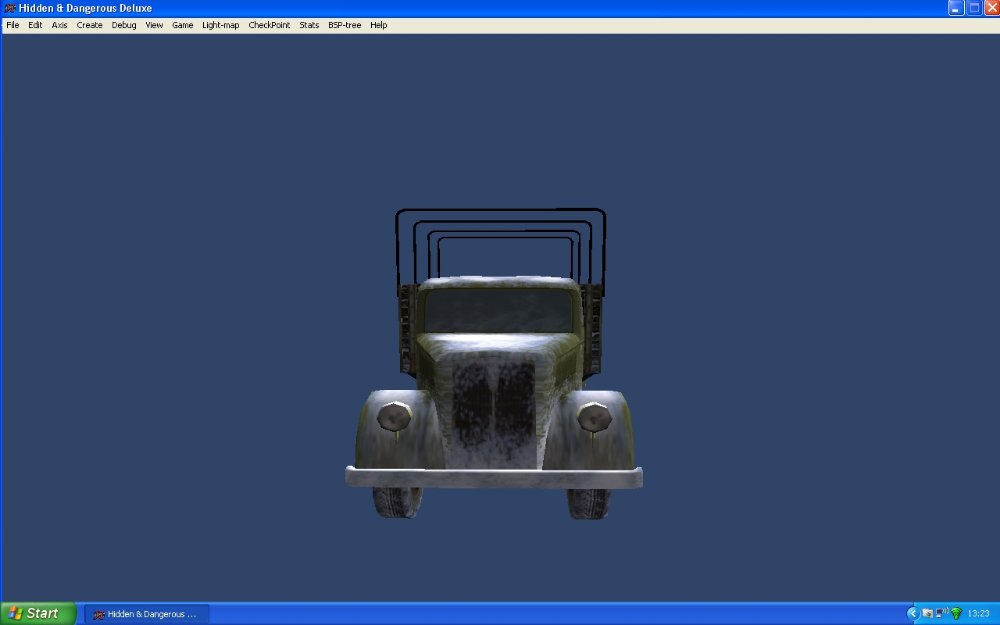Click the tray icon next to the chevron

tap(927, 614)
